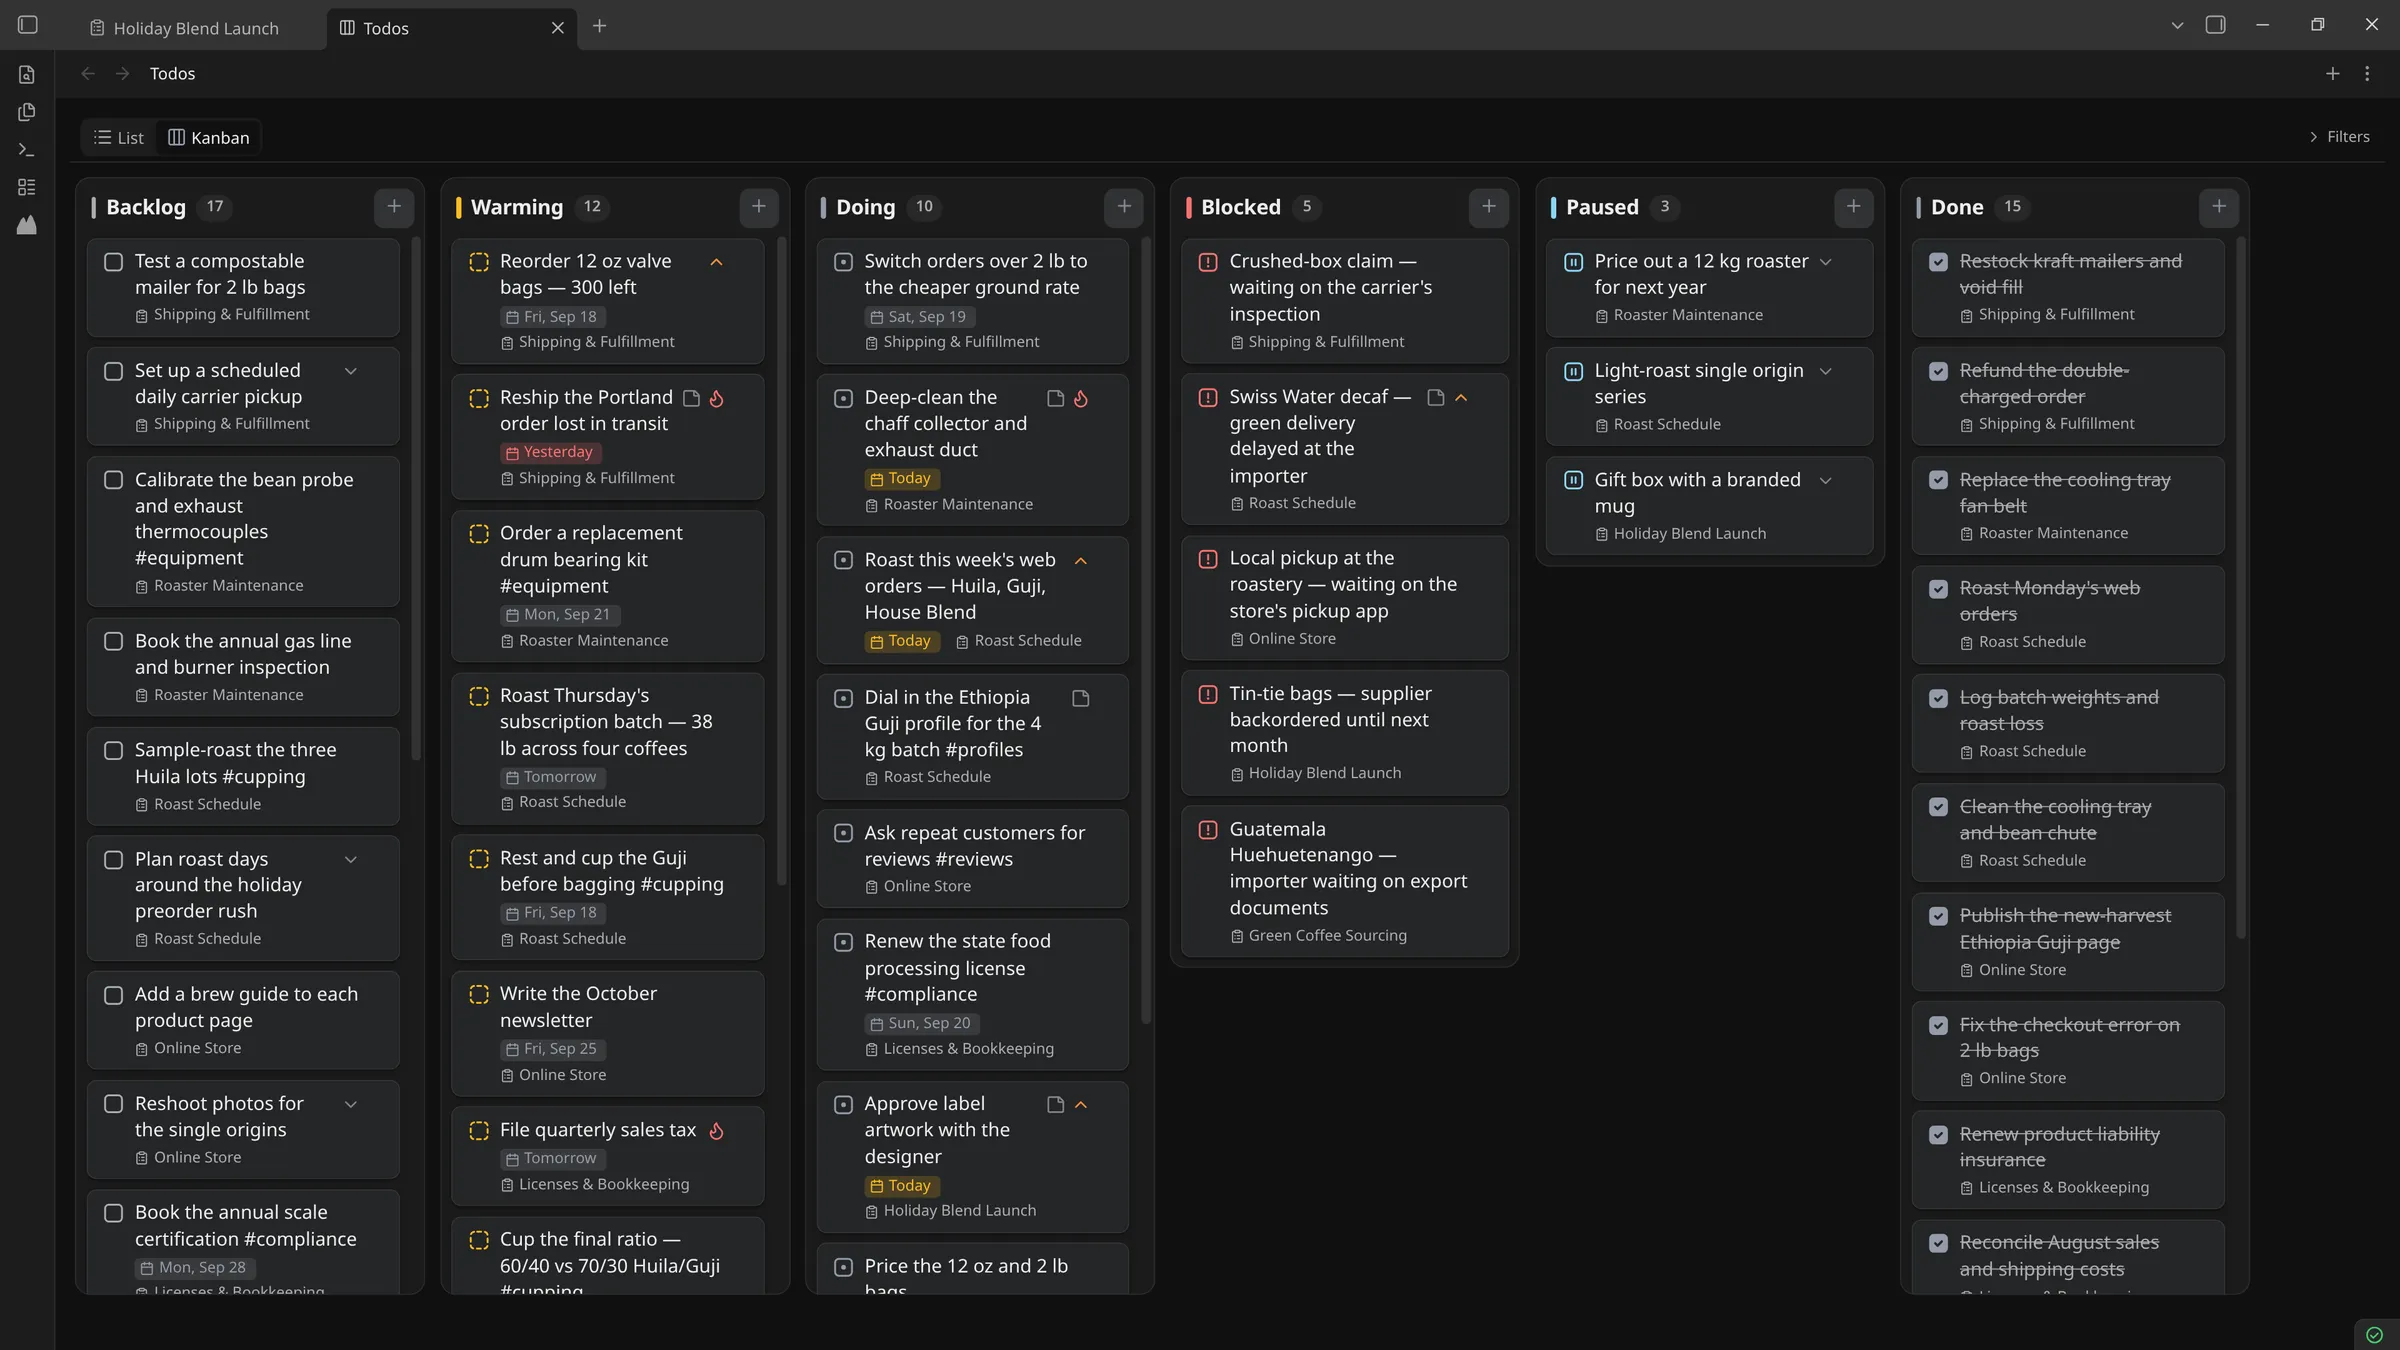
Task: Click the plus icon in the top-right header
Action: click(2332, 74)
